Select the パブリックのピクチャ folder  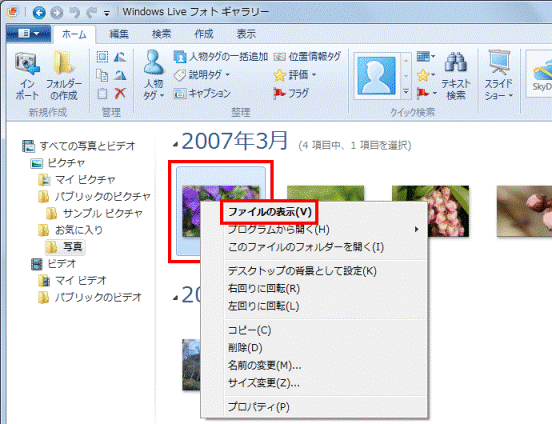point(94,197)
